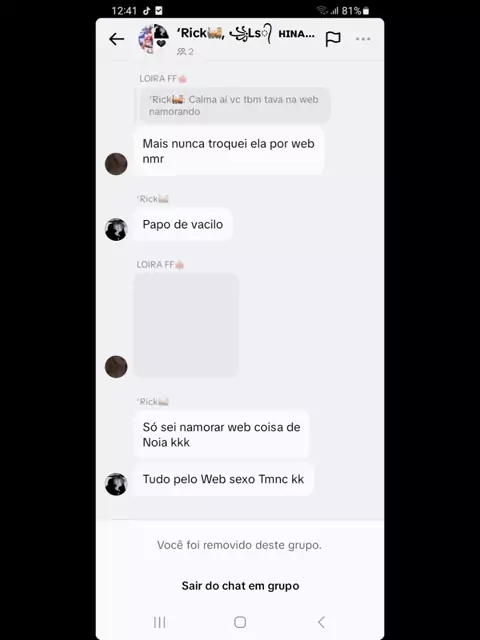Image resolution: width=480 pixels, height=640 pixels.
Task: Tap the quoted reply "Calma aí vc tbm"
Action: tap(235, 105)
